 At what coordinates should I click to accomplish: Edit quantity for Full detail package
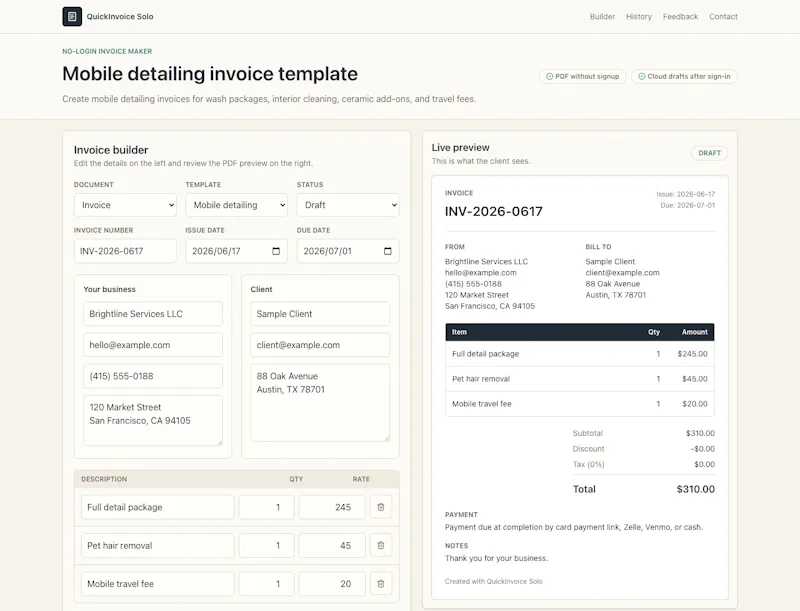tap(267, 507)
